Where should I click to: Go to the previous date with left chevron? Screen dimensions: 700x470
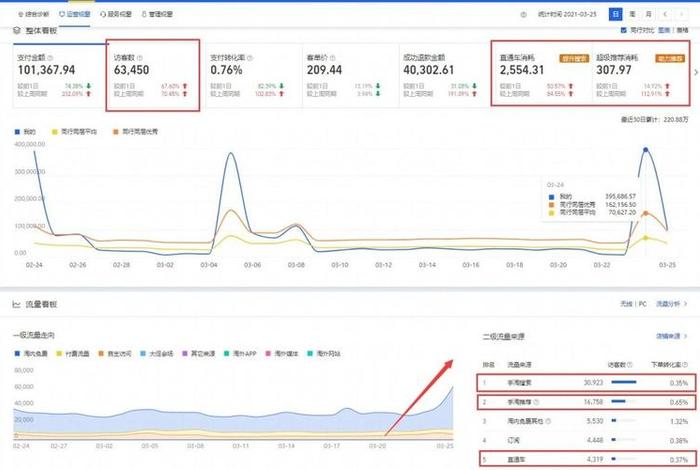pyautogui.click(x=665, y=14)
